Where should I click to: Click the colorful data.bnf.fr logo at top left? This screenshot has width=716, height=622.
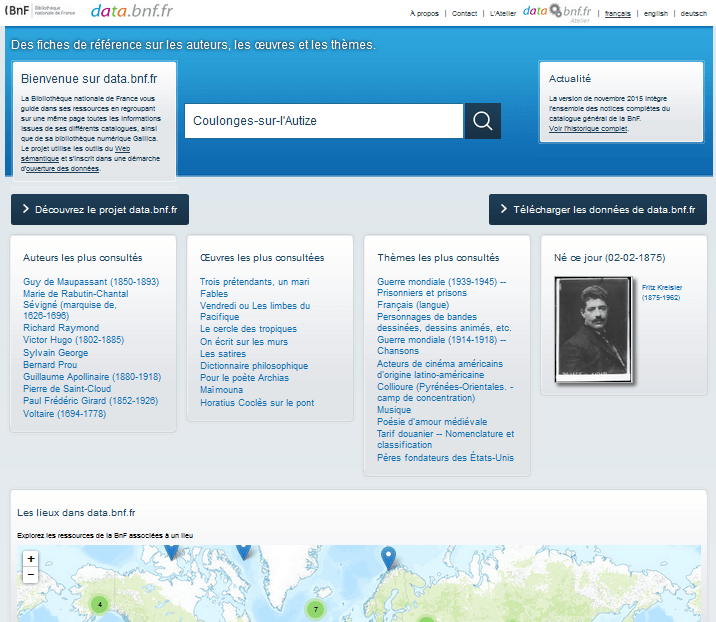click(130, 12)
